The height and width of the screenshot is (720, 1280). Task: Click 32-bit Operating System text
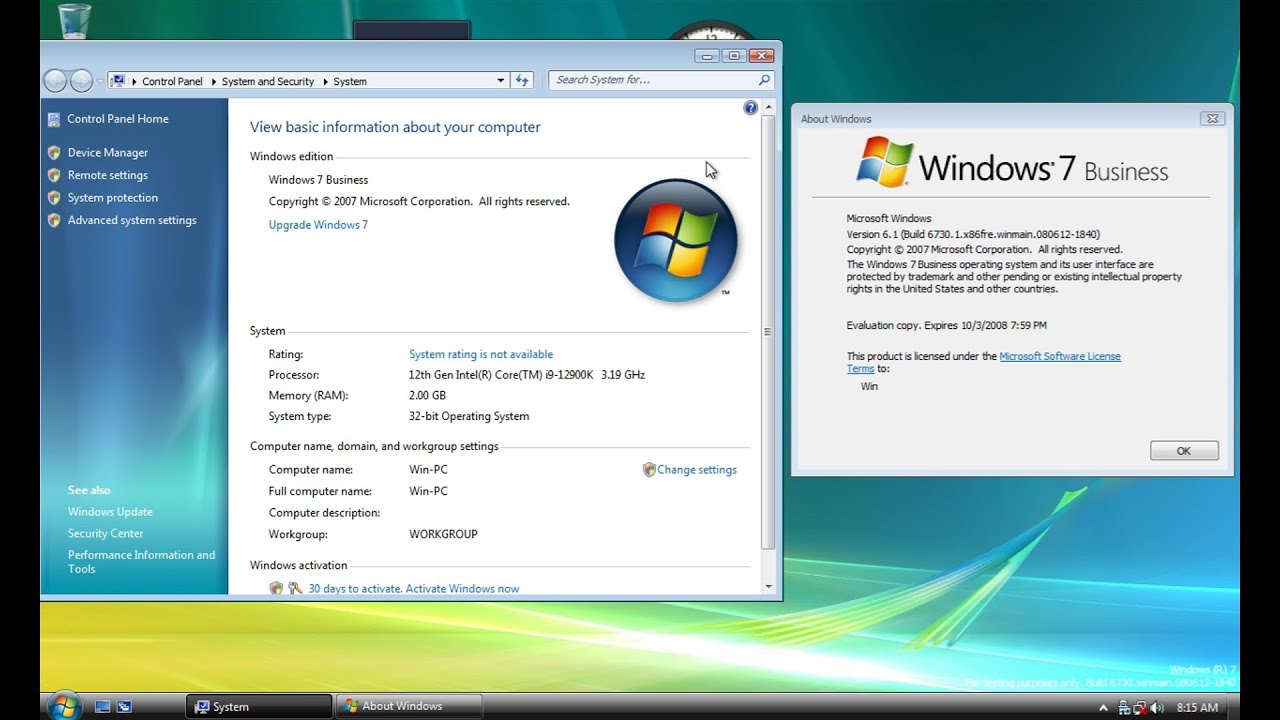[469, 417]
